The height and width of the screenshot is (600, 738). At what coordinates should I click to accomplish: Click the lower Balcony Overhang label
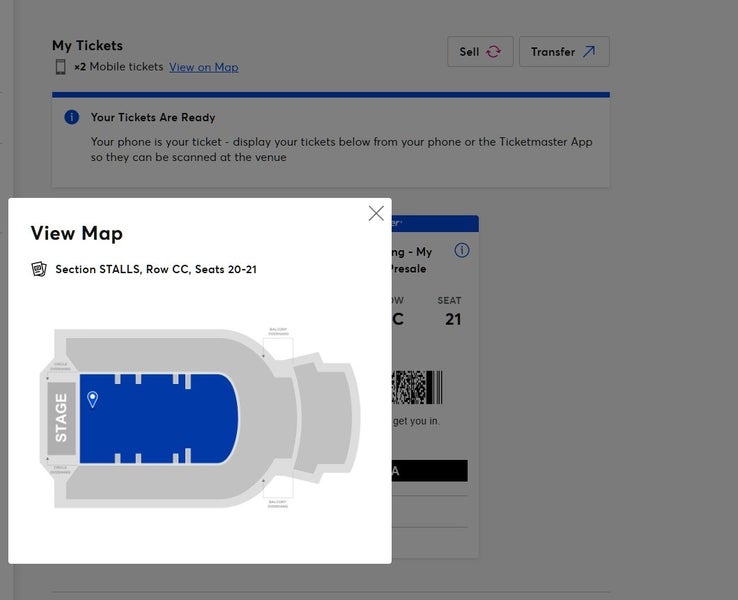(x=278, y=503)
